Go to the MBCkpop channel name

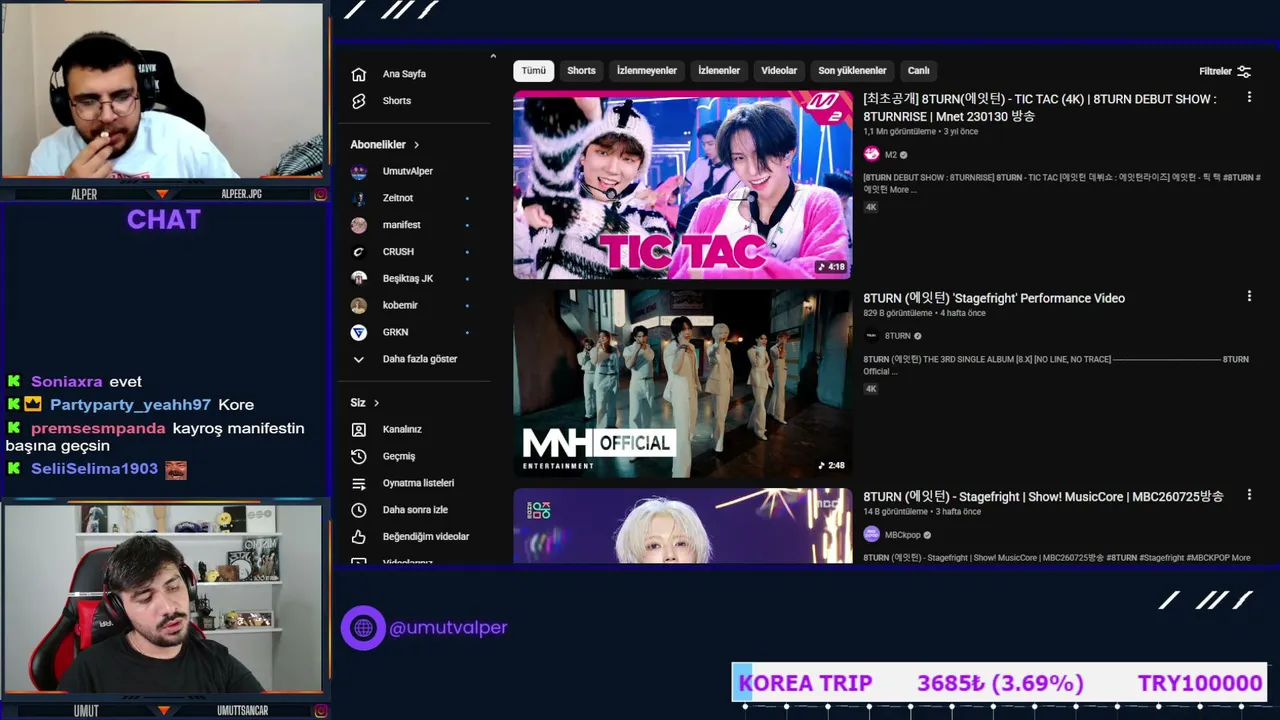[x=903, y=535]
